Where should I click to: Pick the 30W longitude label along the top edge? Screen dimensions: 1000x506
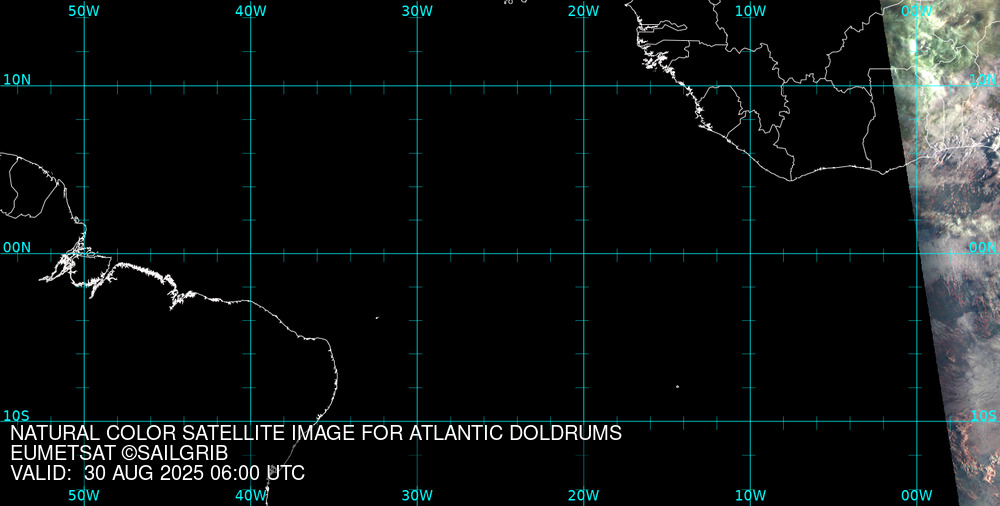[418, 11]
